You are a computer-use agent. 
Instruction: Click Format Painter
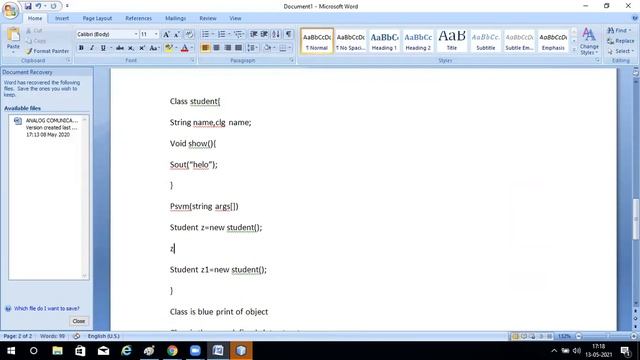coord(47,51)
